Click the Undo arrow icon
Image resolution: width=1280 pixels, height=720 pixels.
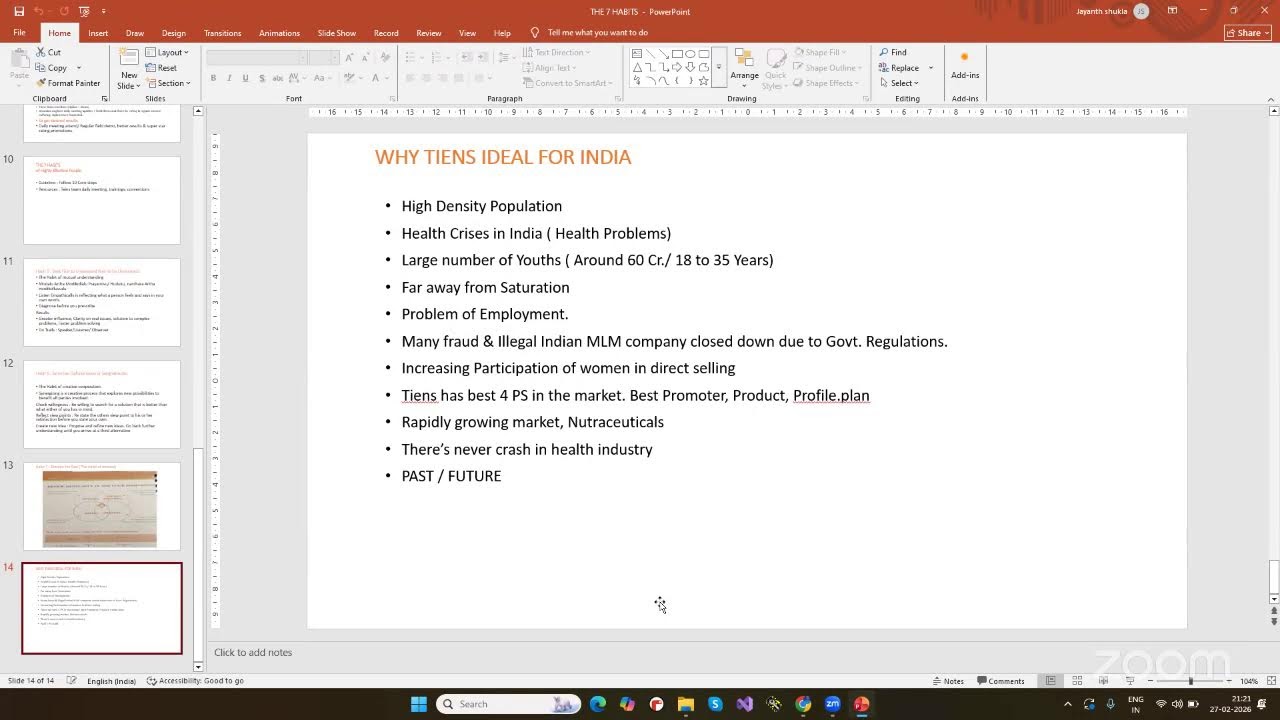[39, 11]
